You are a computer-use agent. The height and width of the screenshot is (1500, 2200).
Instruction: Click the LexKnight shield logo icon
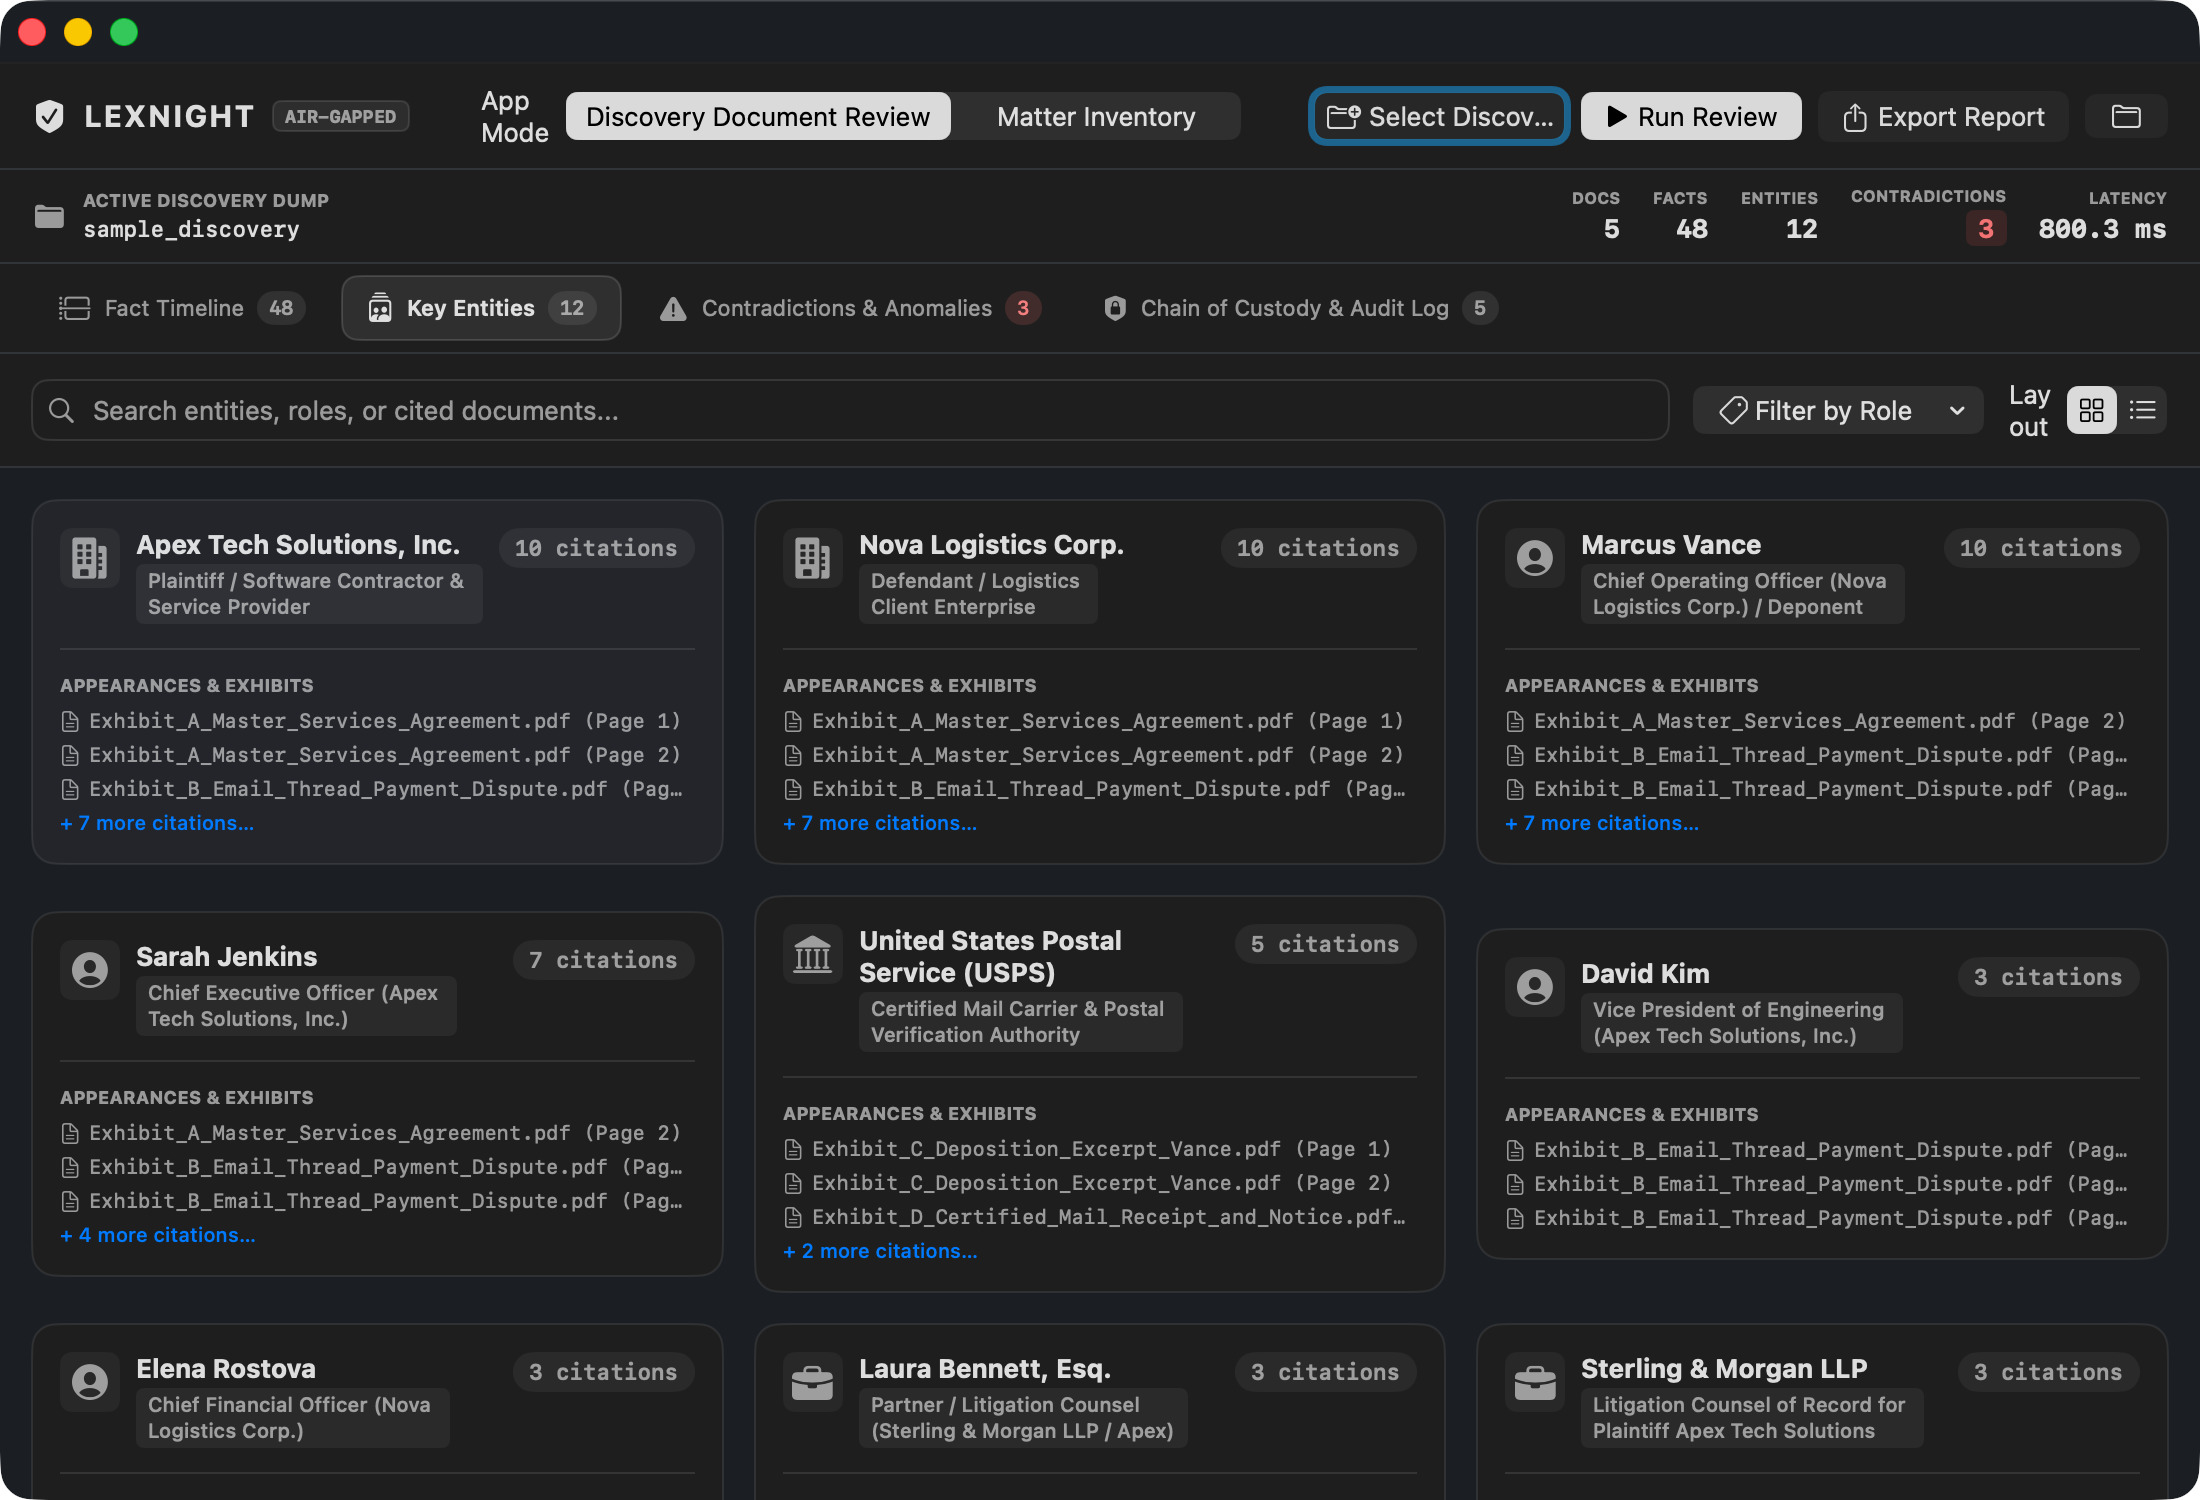[x=49, y=117]
